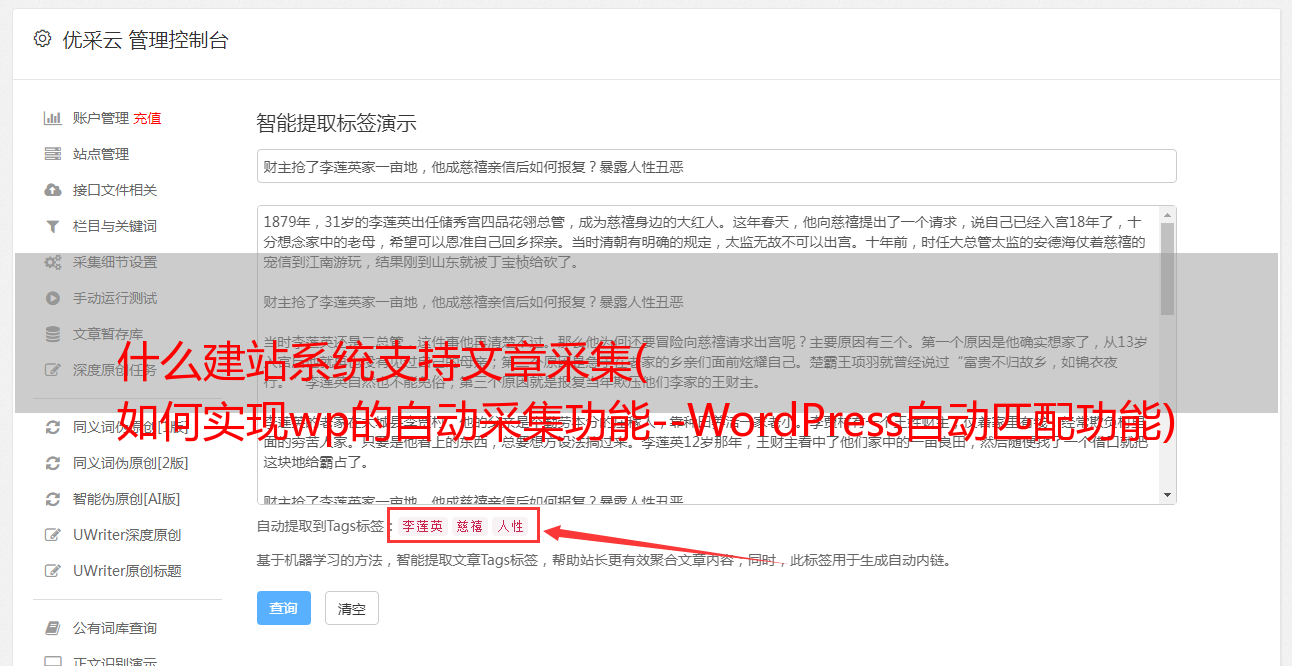The width and height of the screenshot is (1292, 666).
Task: Click the article title input field
Action: pos(716,166)
